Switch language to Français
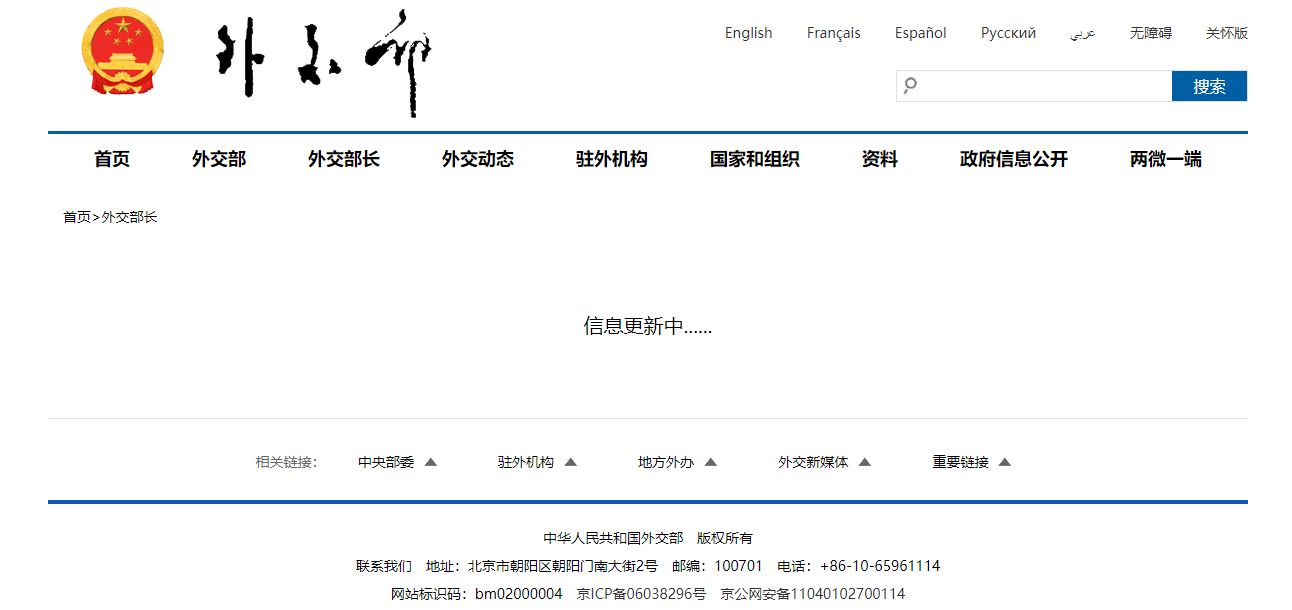 pos(833,33)
